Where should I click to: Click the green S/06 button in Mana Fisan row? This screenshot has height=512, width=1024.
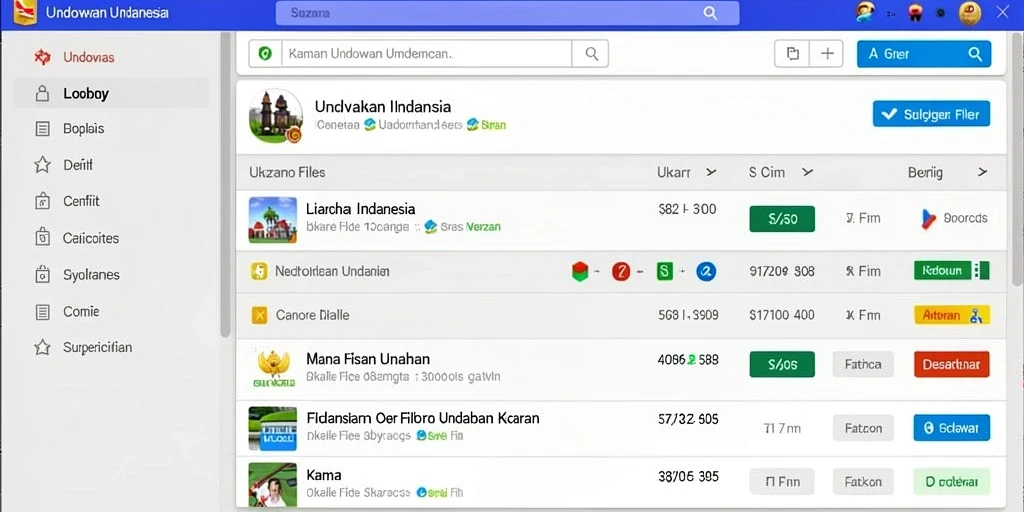(x=782, y=364)
